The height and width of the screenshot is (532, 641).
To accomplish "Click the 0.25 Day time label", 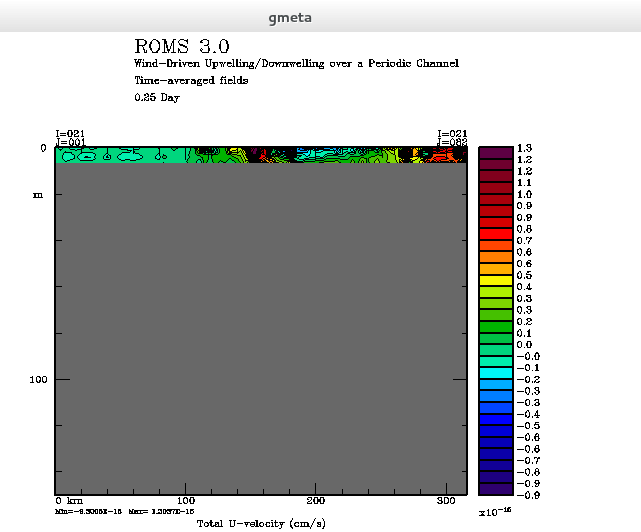I will [157, 97].
